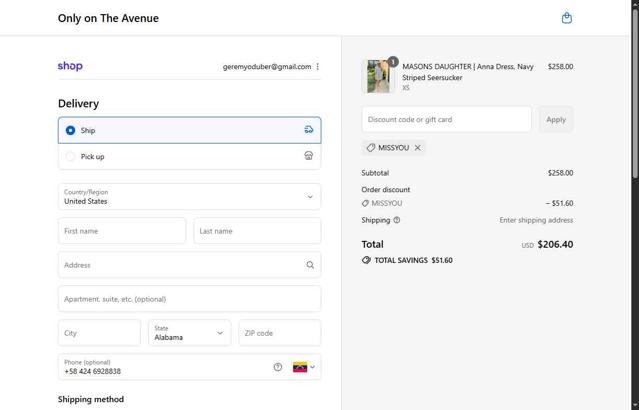
Task: Click the Apartment, suite optional field
Action: coord(189,299)
